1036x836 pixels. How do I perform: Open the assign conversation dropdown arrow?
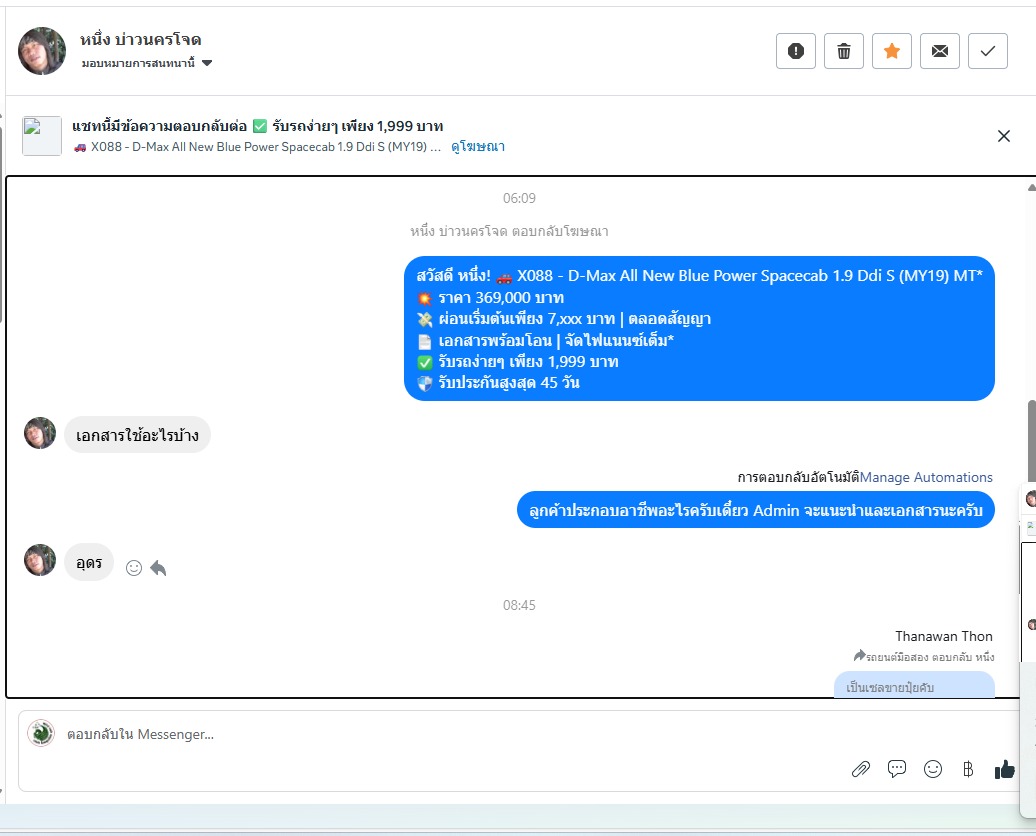(207, 63)
